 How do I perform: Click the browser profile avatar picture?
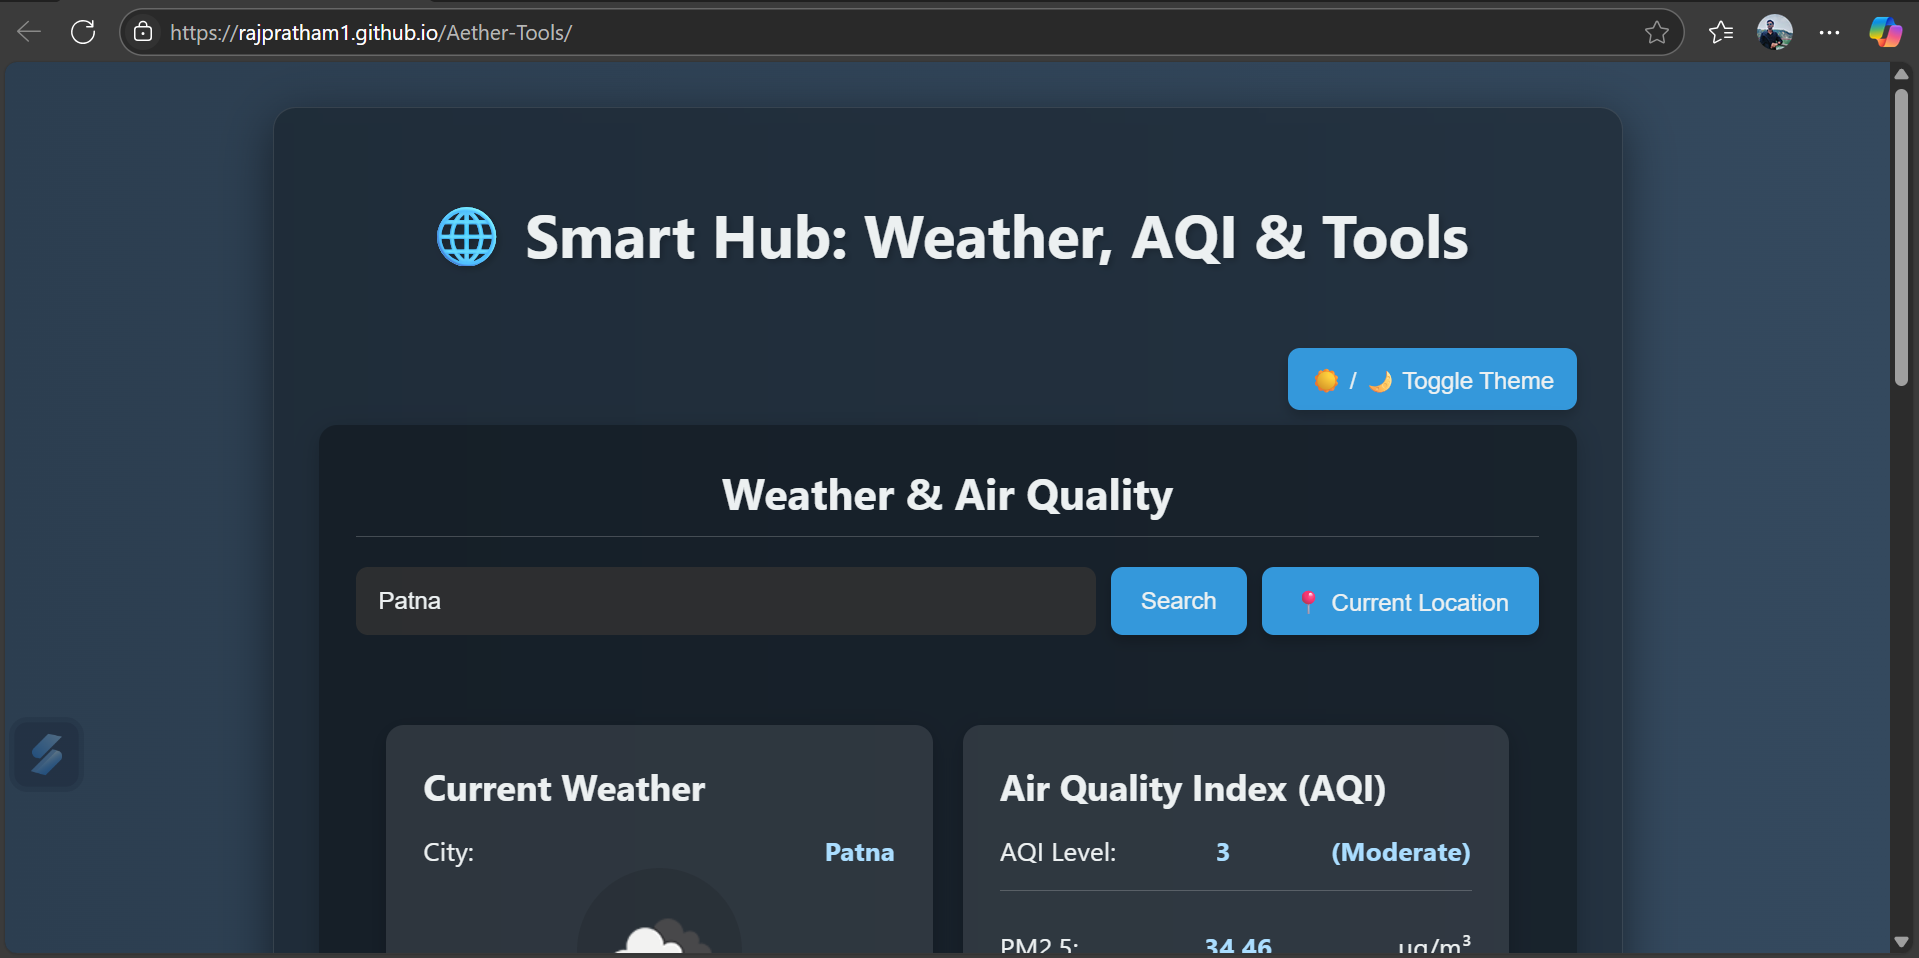[x=1776, y=31]
